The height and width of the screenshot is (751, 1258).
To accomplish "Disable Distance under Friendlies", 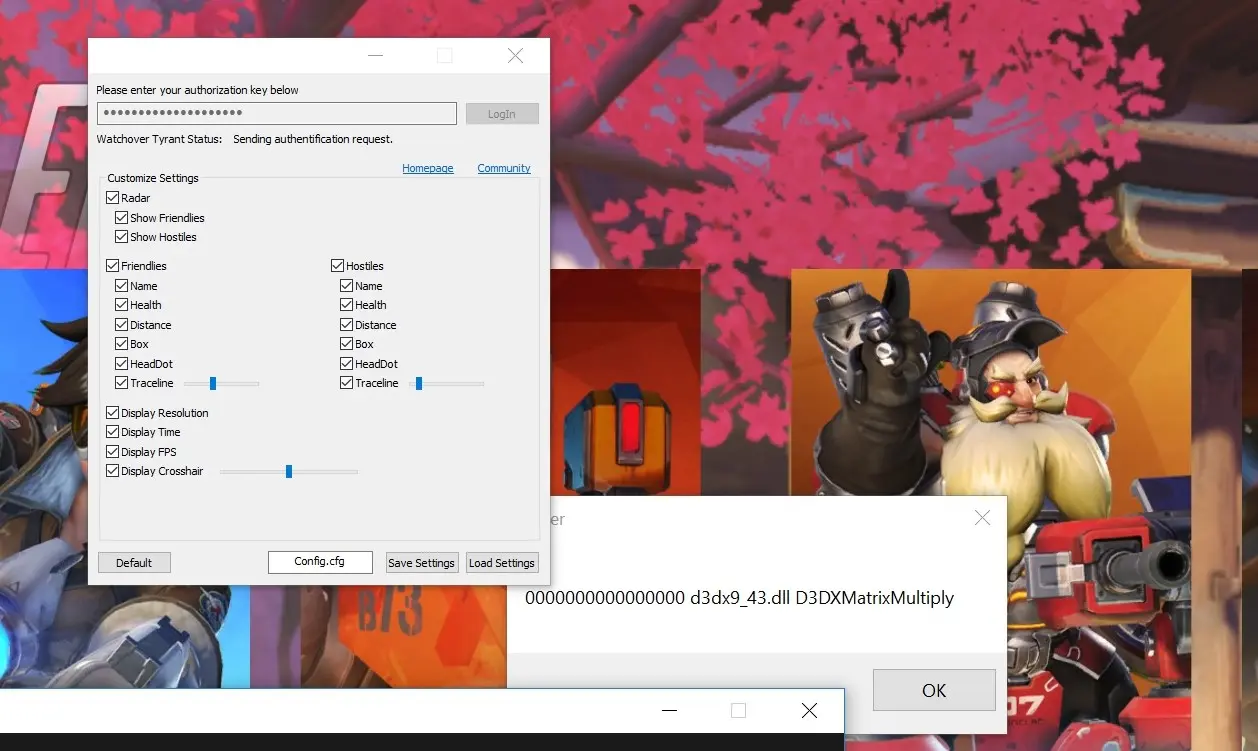I will click(x=121, y=325).
